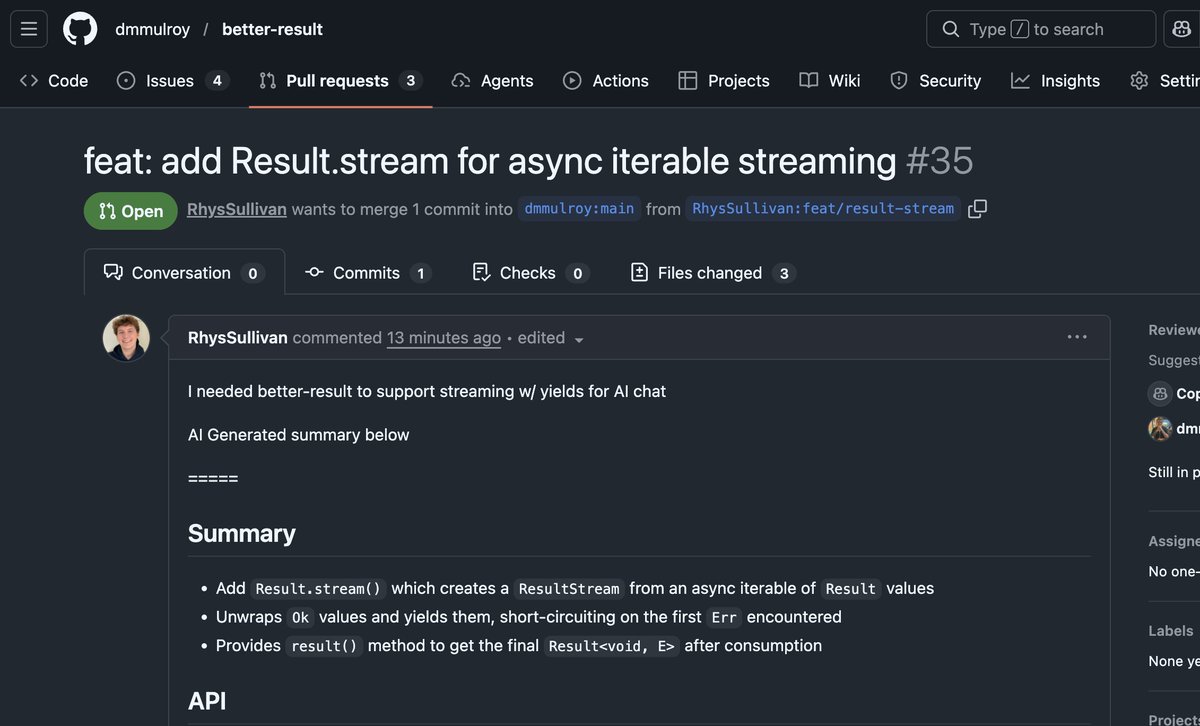Click the Open status badge

pos(131,211)
